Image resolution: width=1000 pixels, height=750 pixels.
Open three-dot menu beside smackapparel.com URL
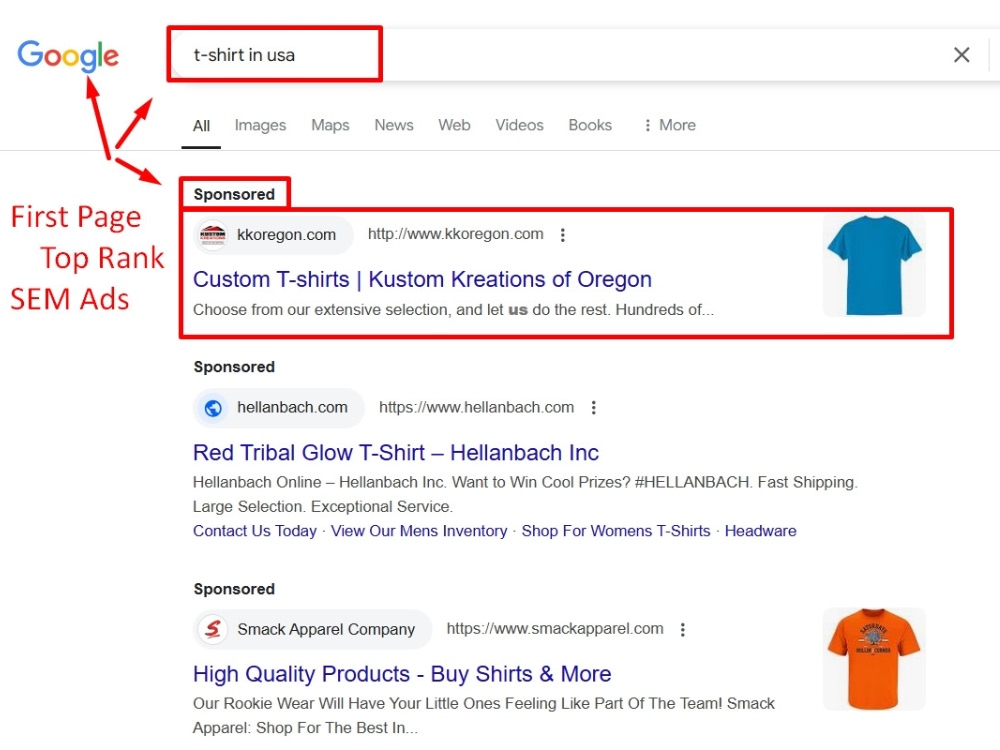pos(682,629)
